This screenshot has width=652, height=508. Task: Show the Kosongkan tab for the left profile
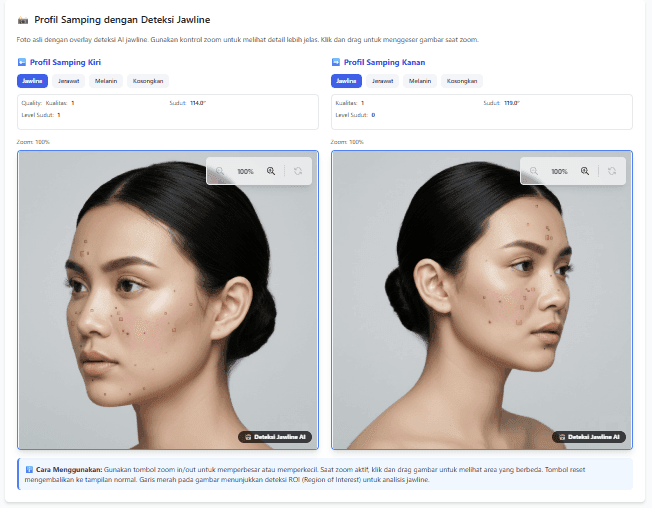click(x=148, y=81)
